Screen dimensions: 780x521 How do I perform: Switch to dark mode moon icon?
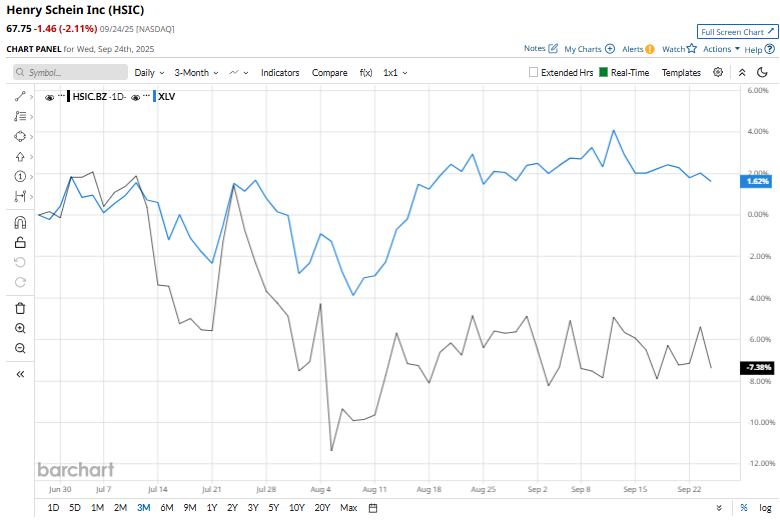[x=762, y=73]
